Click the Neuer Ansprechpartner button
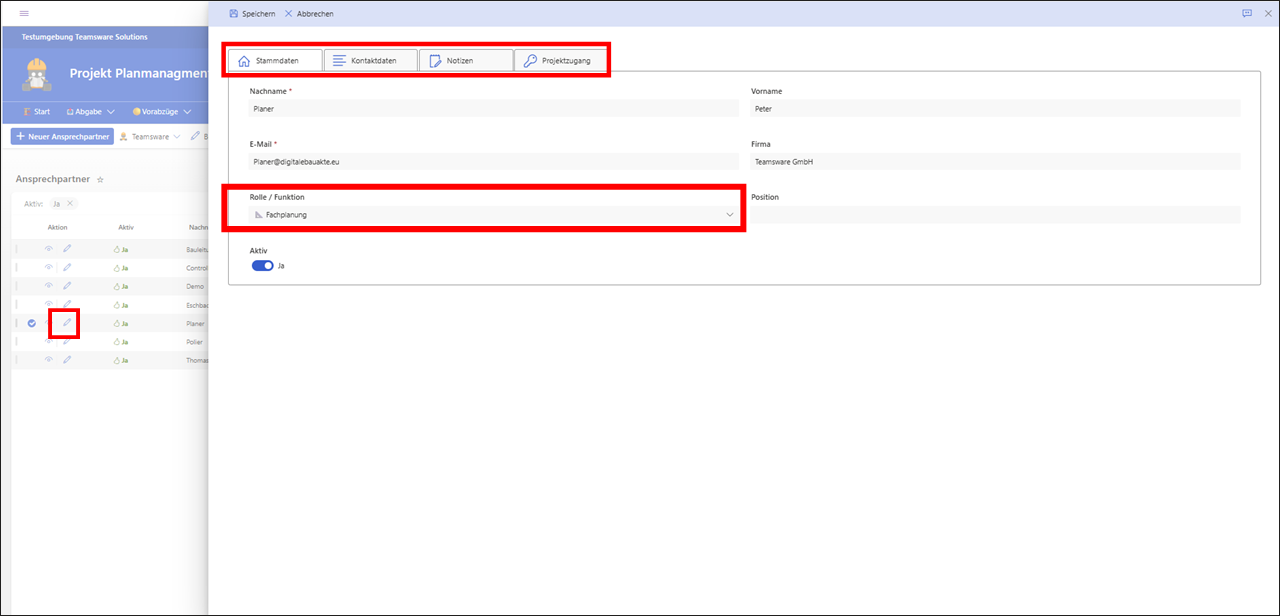The height and width of the screenshot is (616, 1280). click(62, 136)
